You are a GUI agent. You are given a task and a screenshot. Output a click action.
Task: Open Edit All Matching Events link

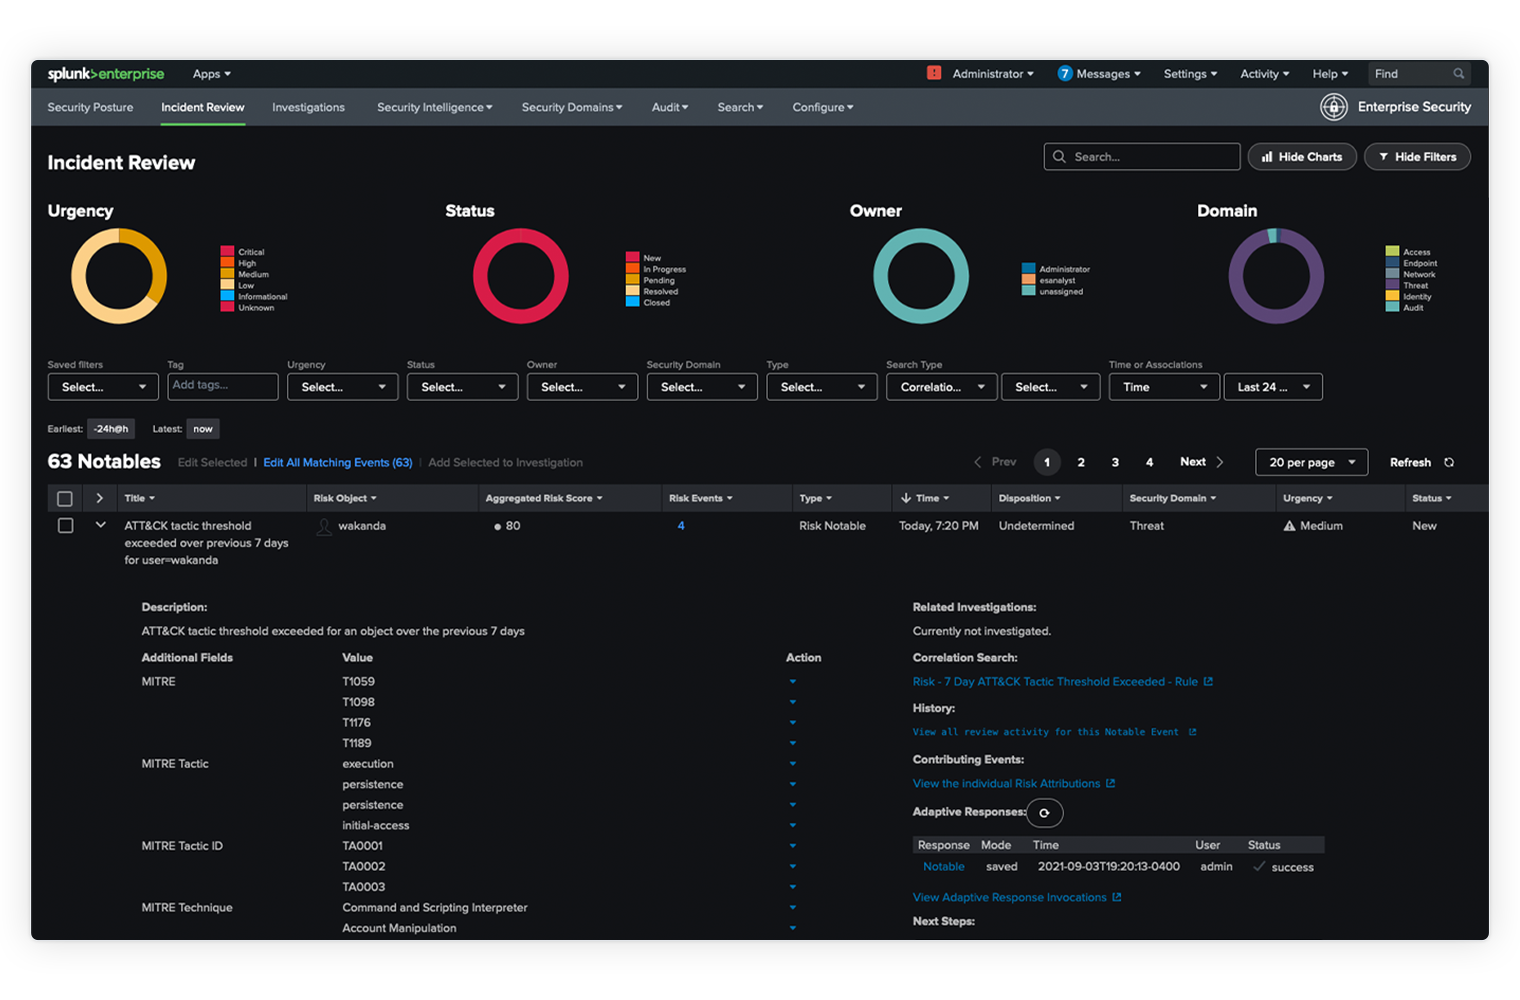[337, 462]
